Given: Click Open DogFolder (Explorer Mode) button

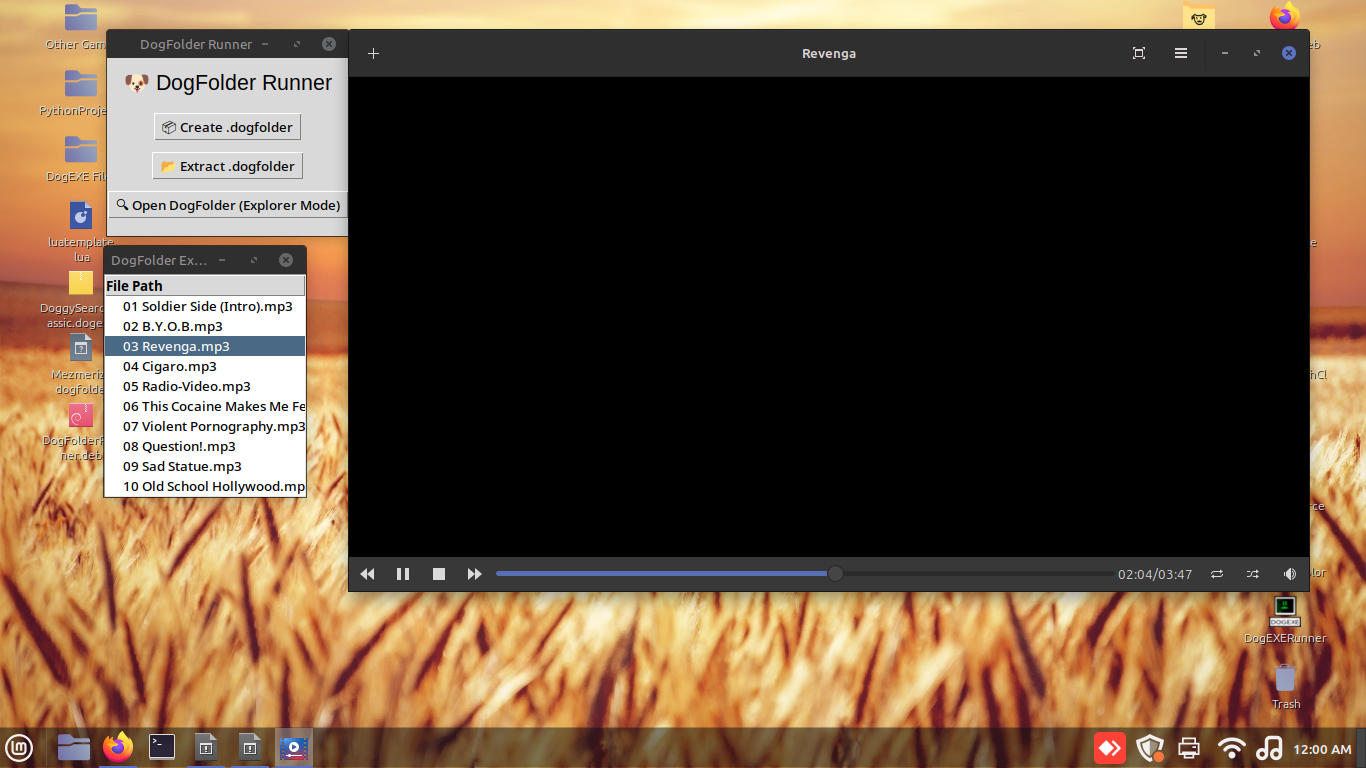Looking at the screenshot, I should (228, 205).
